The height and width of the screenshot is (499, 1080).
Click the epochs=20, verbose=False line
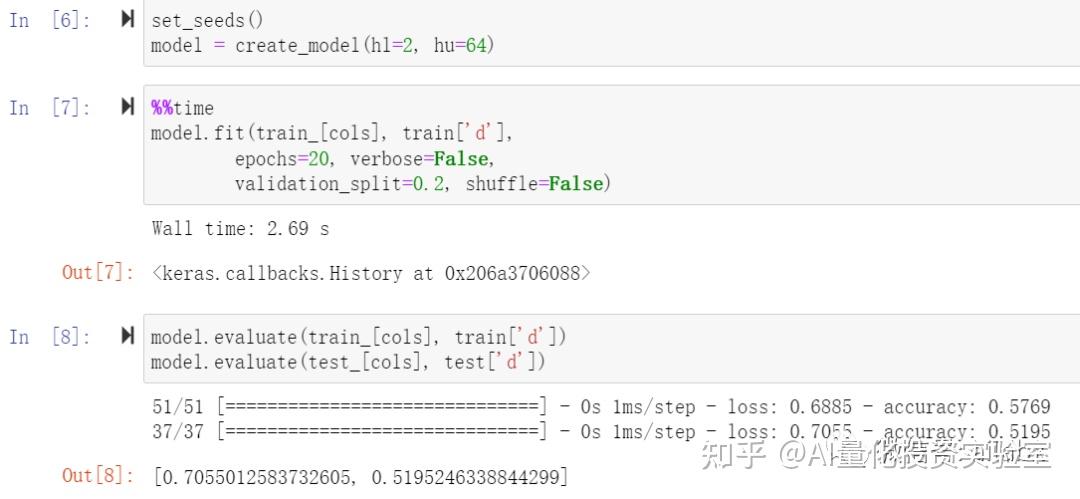(x=364, y=159)
